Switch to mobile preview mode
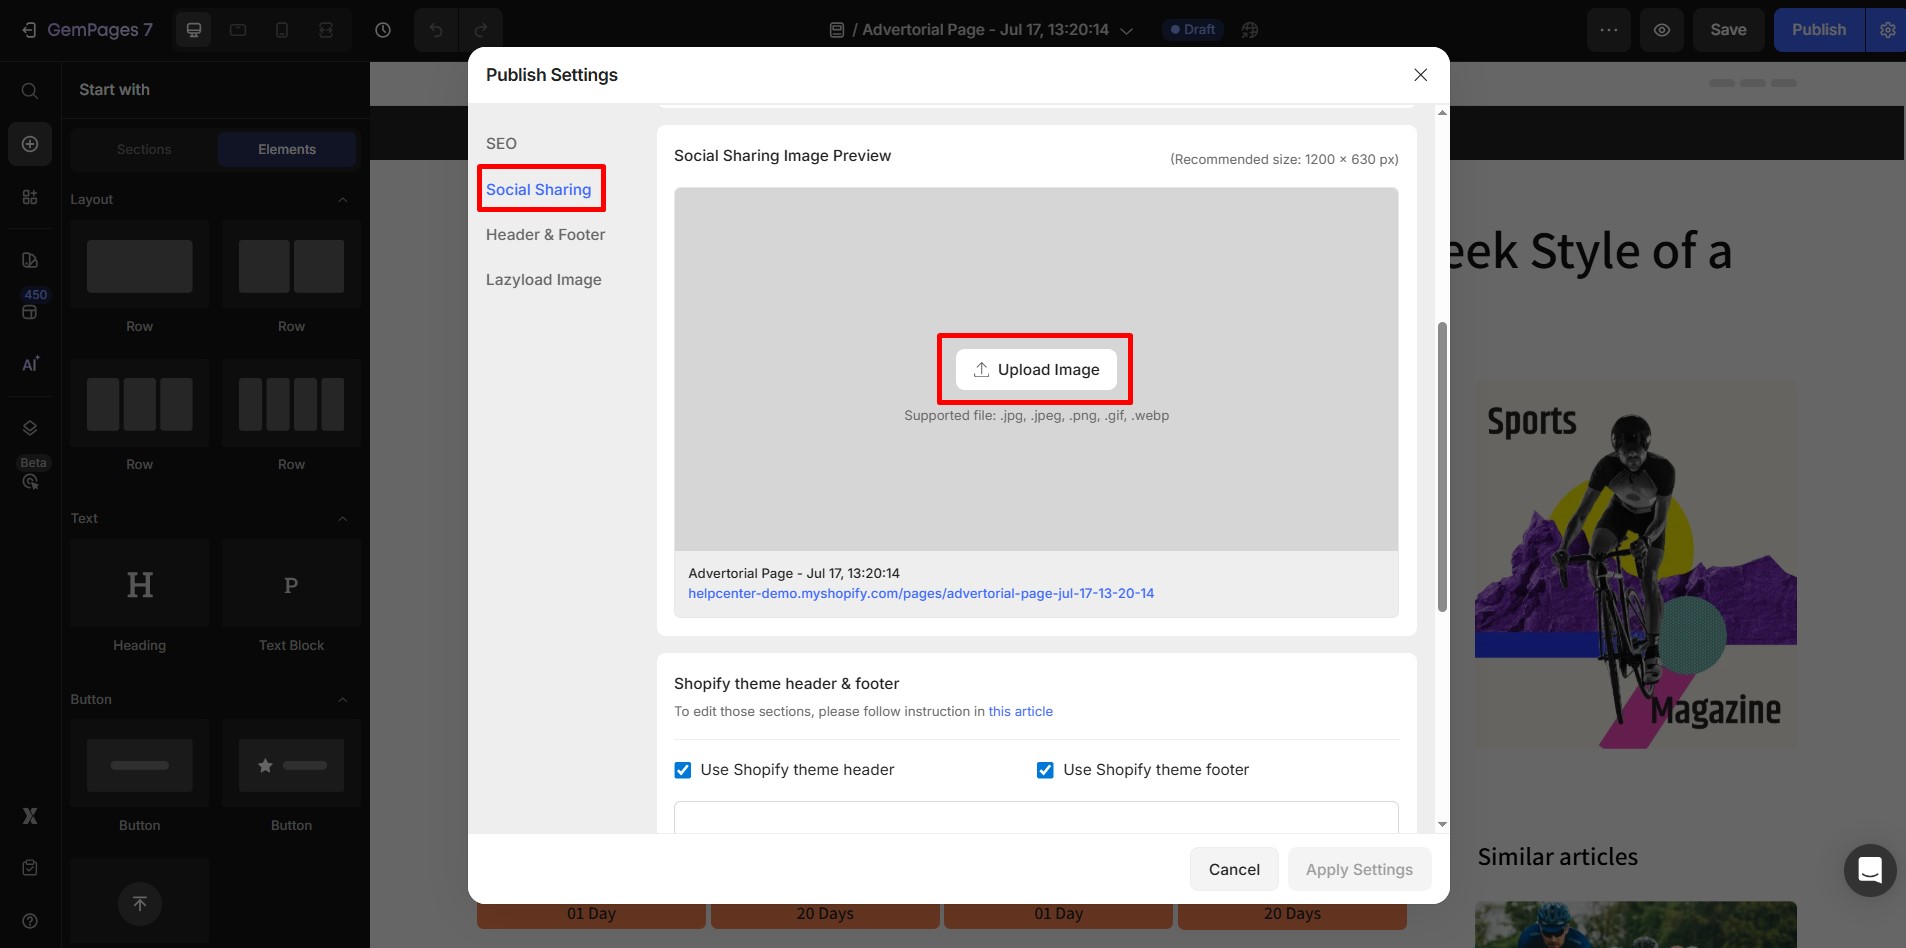 (281, 29)
